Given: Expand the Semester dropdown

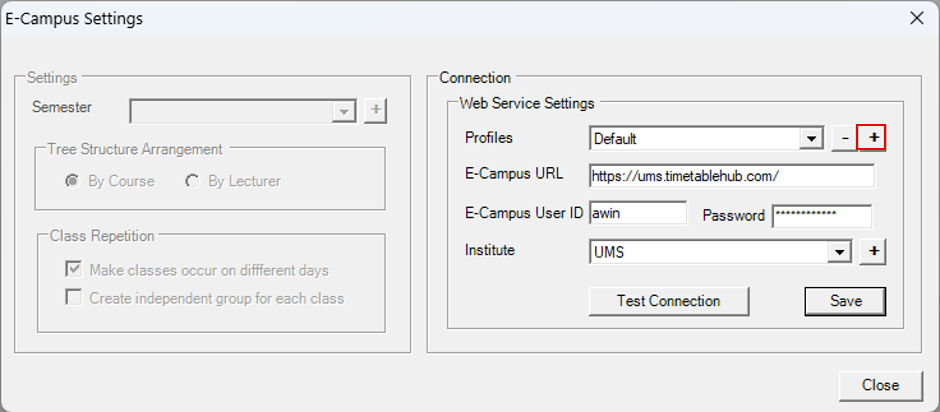Looking at the screenshot, I should pyautogui.click(x=344, y=112).
